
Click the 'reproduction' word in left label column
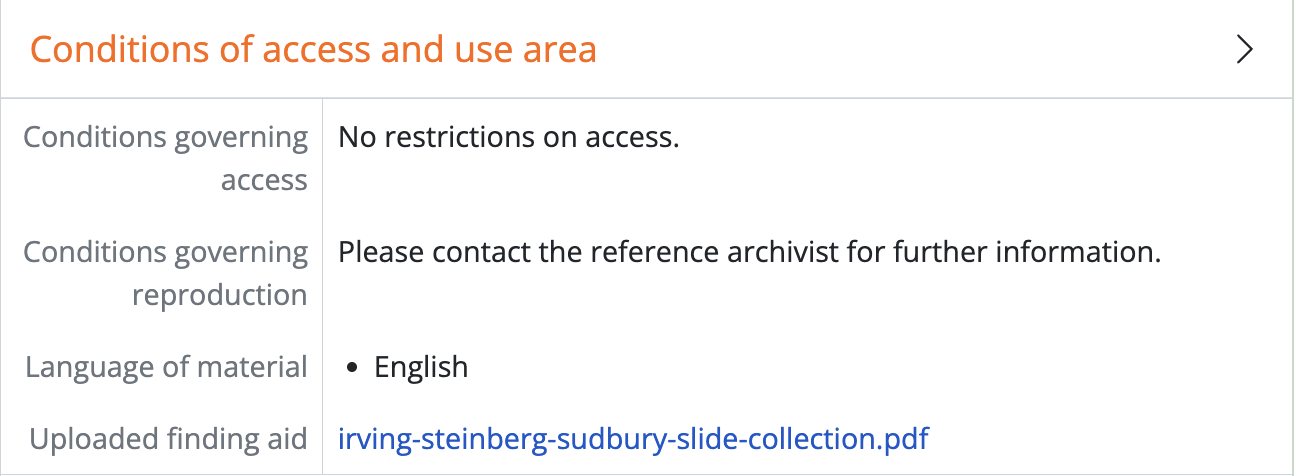tap(220, 295)
